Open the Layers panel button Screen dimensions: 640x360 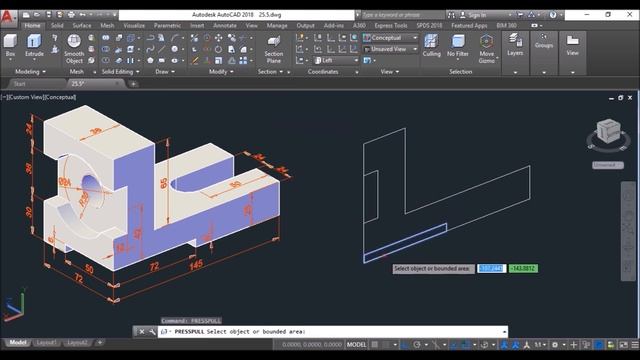(x=515, y=45)
